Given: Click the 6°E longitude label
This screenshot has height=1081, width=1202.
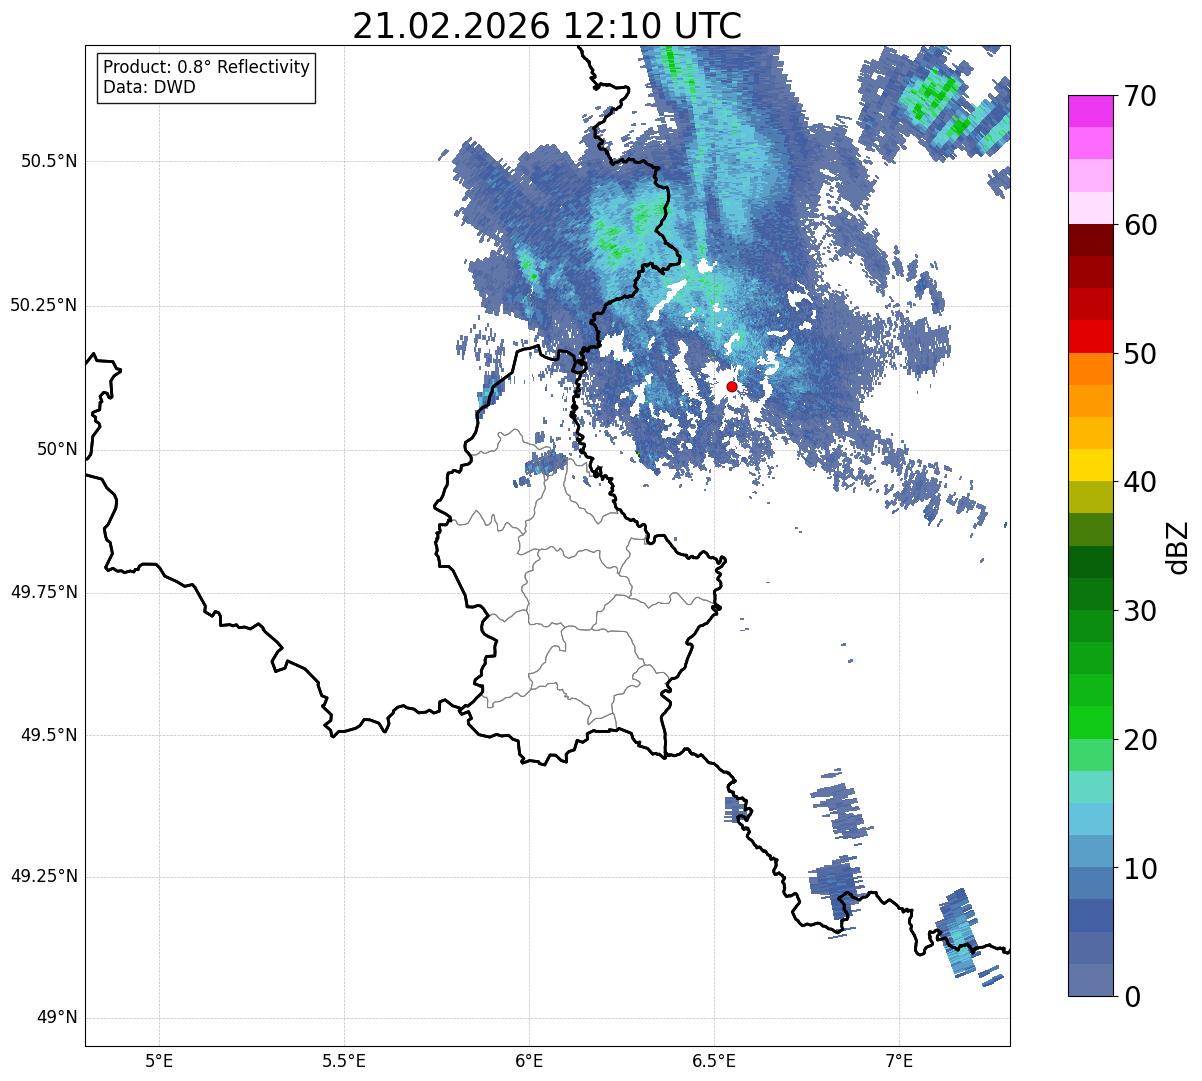Looking at the screenshot, I should click(529, 1061).
